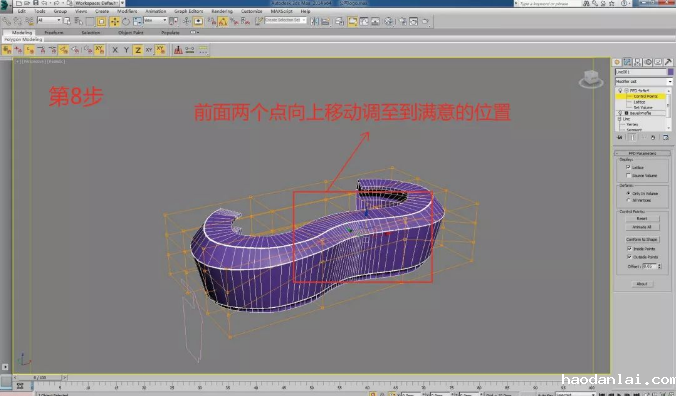Open the object color swatch

[x=670, y=72]
